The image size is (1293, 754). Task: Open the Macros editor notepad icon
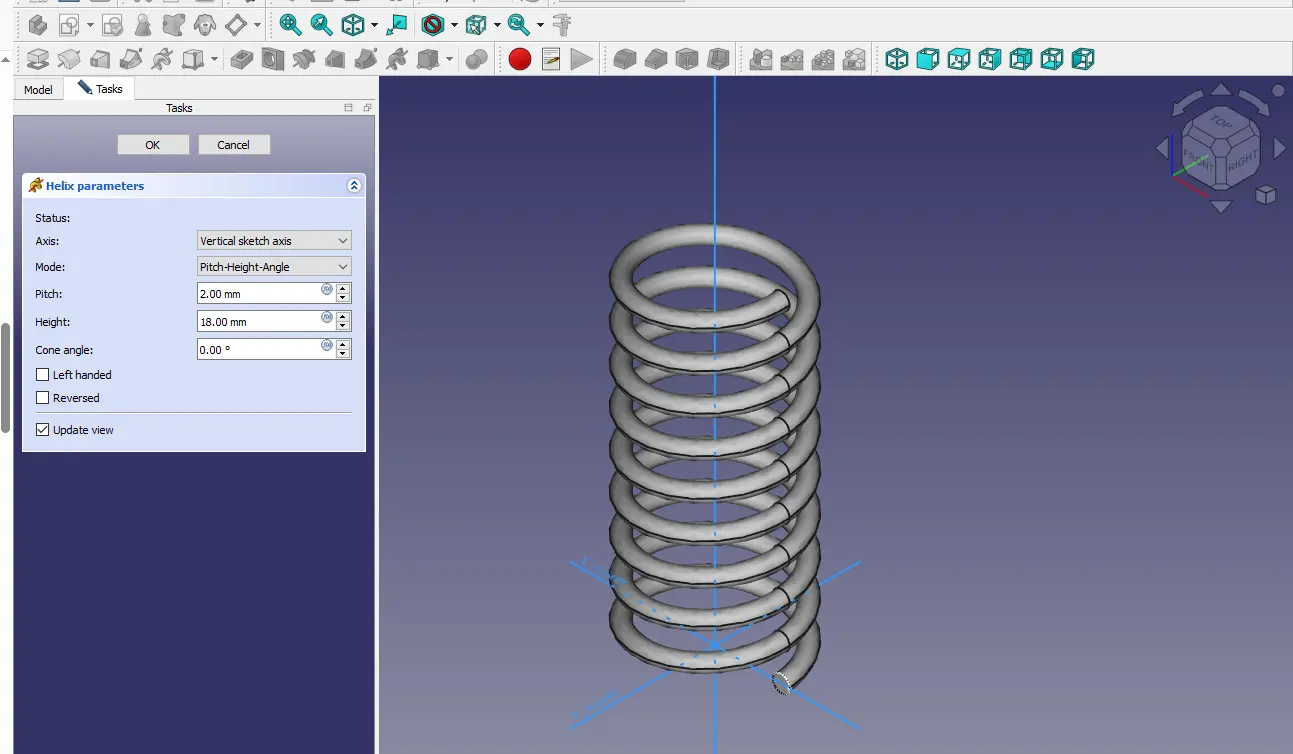[551, 60]
